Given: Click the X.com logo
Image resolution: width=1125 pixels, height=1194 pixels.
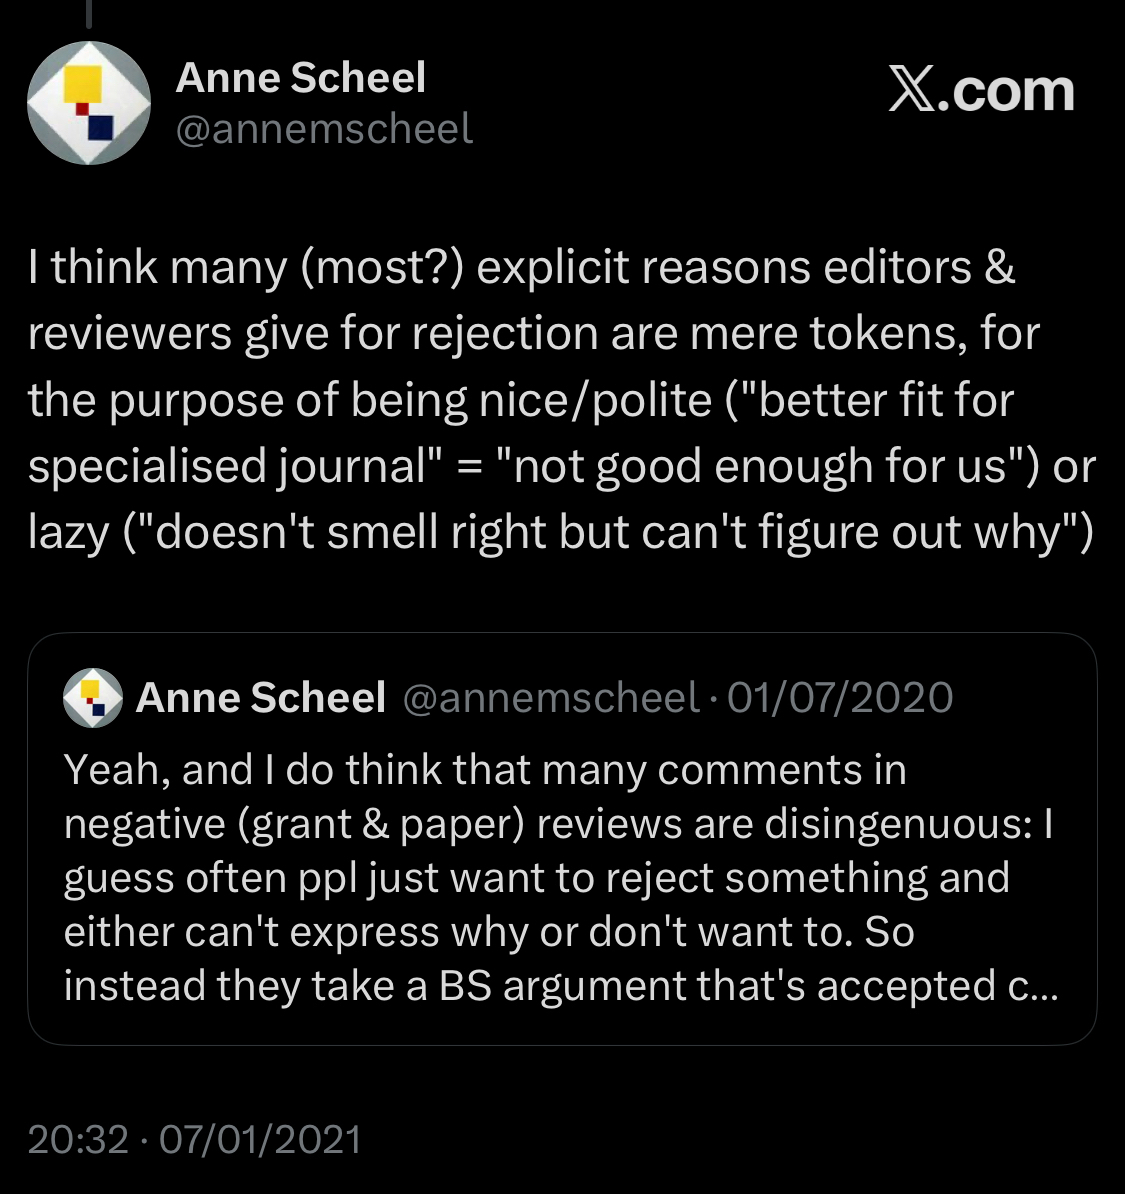Looking at the screenshot, I should point(981,92).
